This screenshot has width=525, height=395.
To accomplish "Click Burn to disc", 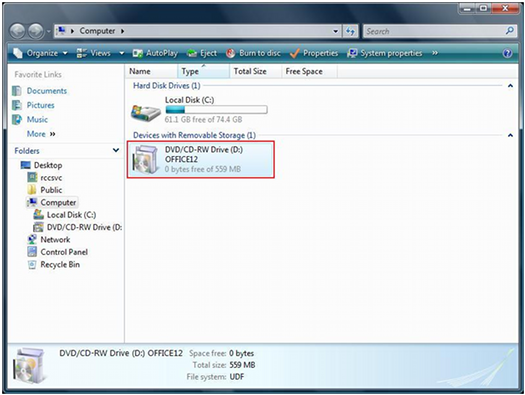I will [253, 53].
